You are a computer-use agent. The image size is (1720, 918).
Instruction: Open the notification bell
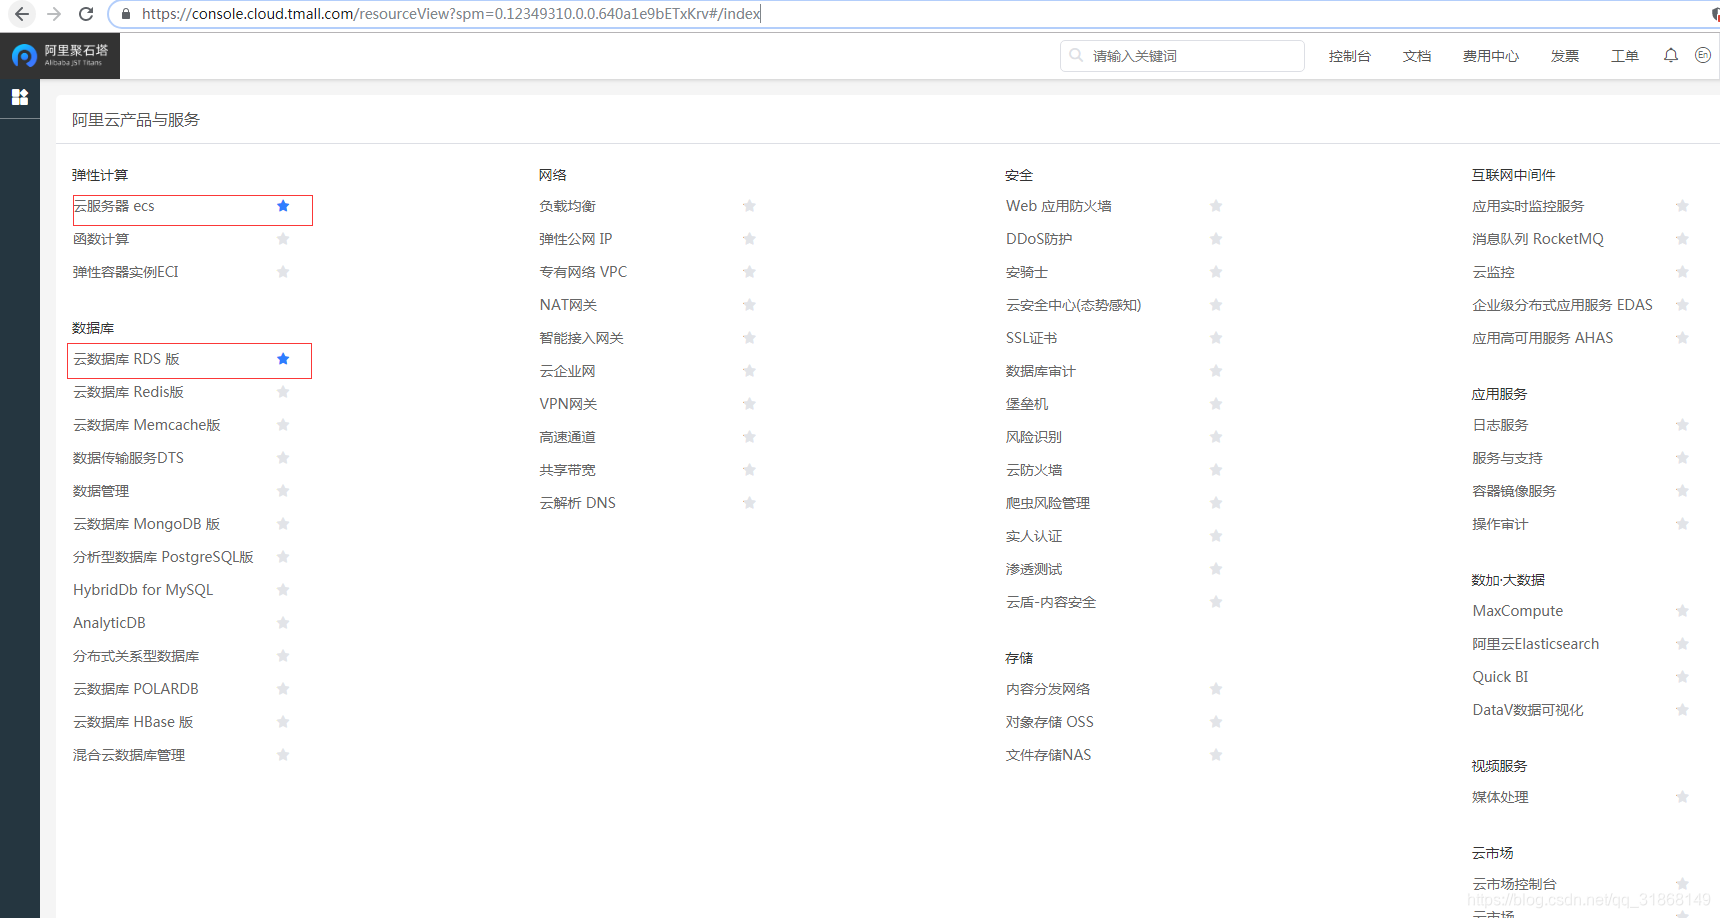pyautogui.click(x=1671, y=56)
